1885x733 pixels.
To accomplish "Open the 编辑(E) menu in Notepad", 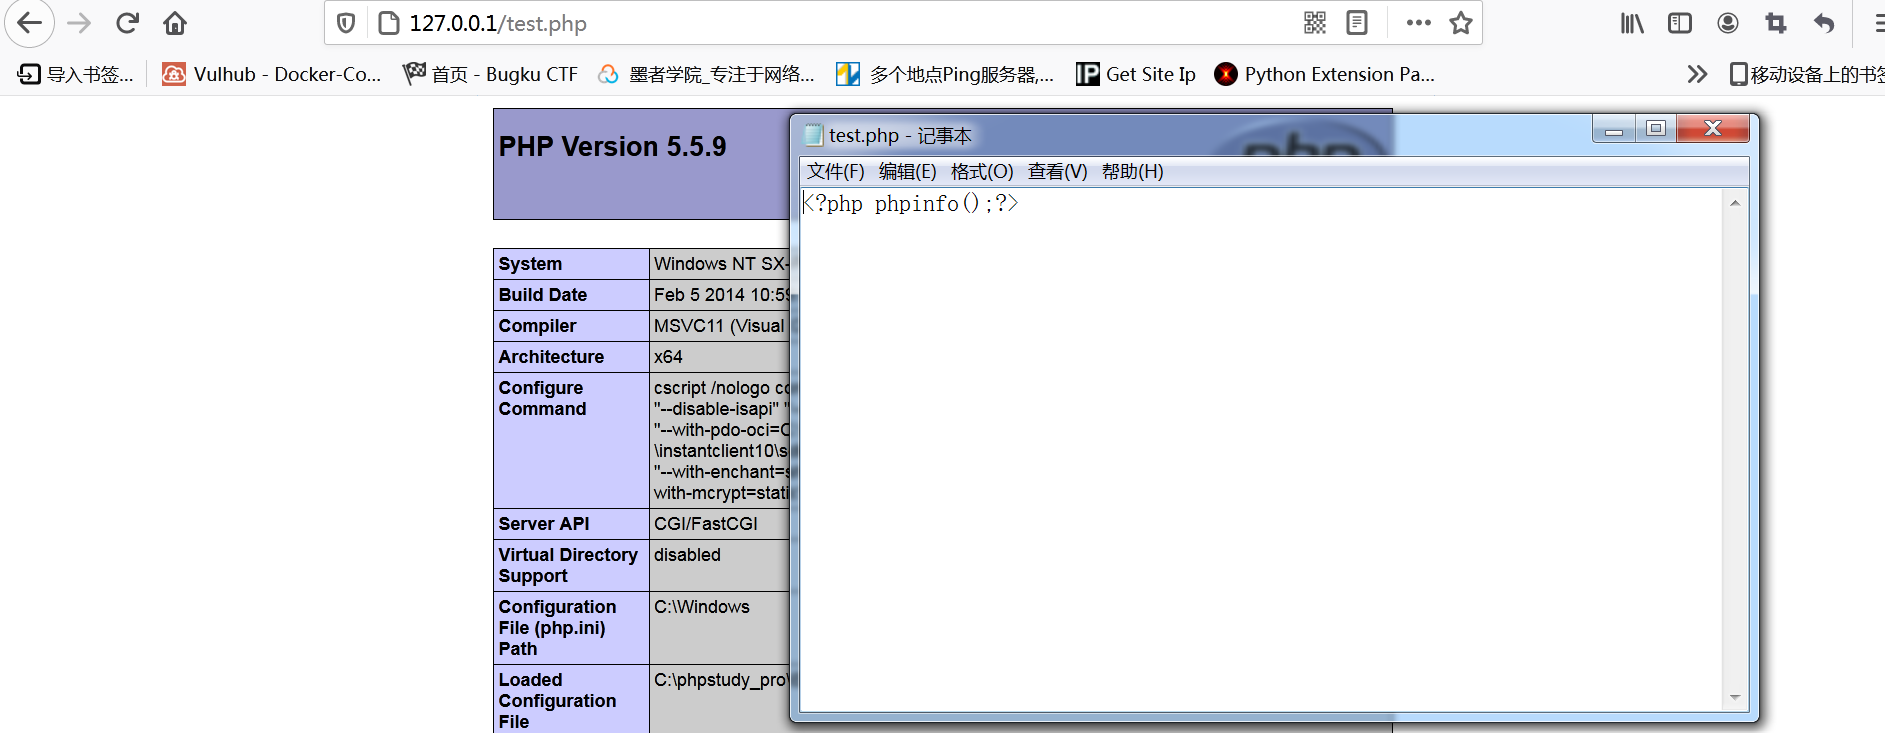I will coord(907,171).
